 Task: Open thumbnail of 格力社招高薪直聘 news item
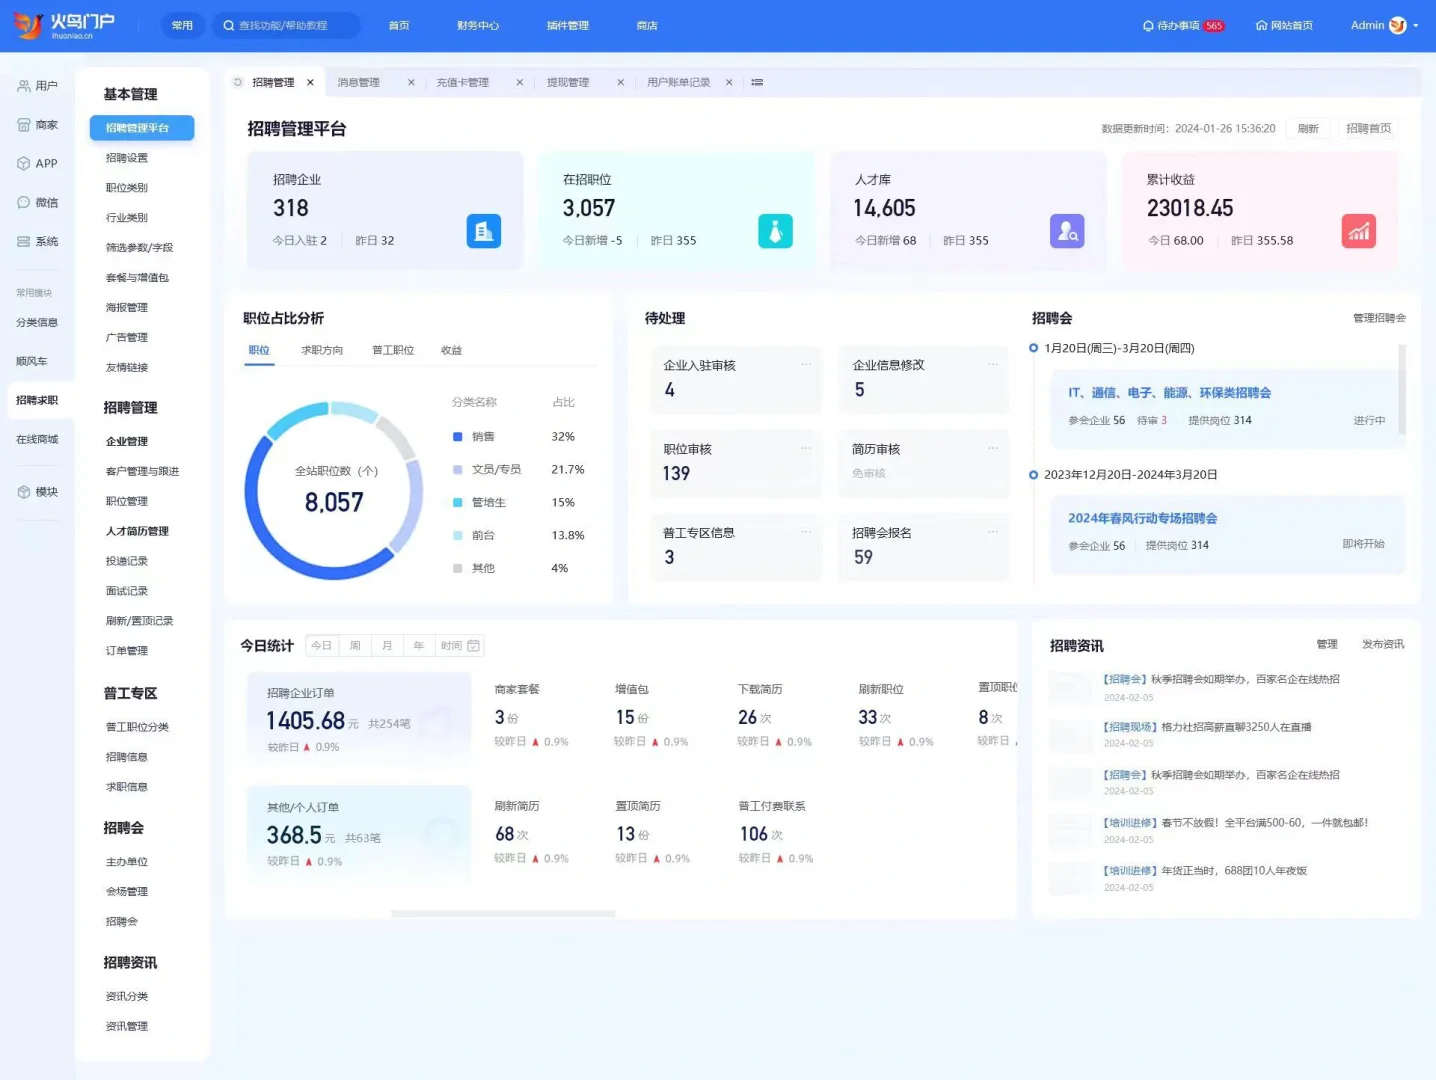click(x=1070, y=735)
